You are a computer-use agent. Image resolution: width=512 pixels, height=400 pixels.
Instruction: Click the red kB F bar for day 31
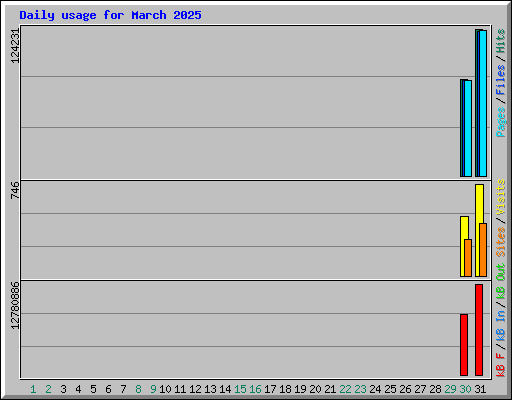point(479,330)
